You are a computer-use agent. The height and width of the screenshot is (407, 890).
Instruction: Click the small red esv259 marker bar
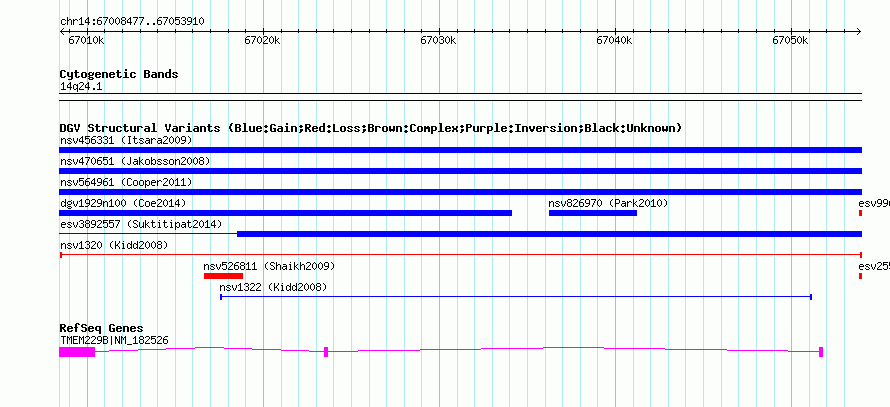tap(860, 276)
